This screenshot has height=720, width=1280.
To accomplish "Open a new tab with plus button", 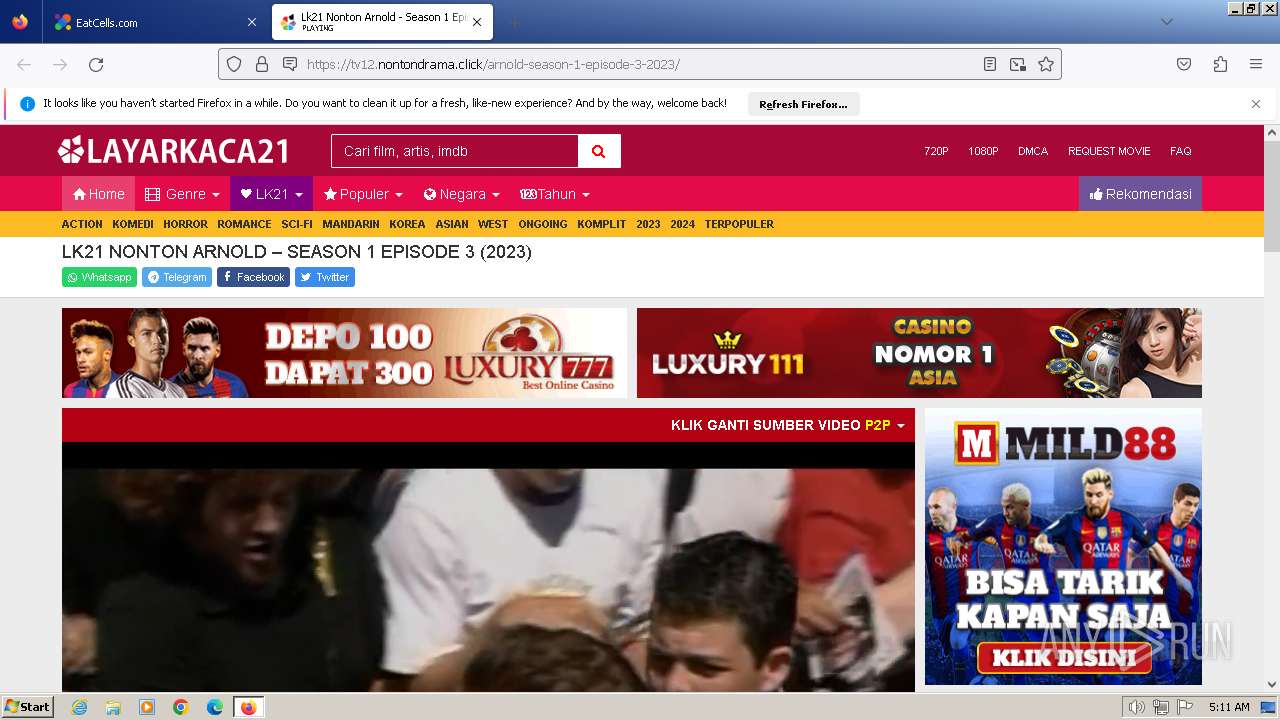I will coord(514,22).
